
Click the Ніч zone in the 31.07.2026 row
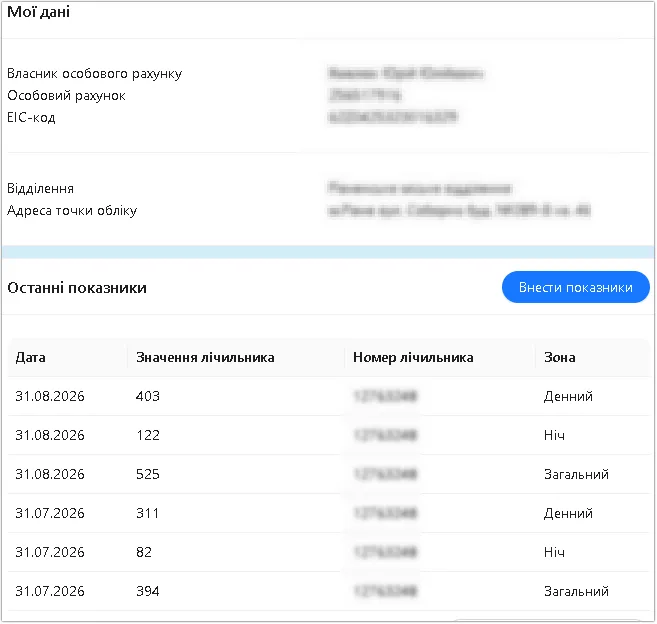[x=554, y=552]
